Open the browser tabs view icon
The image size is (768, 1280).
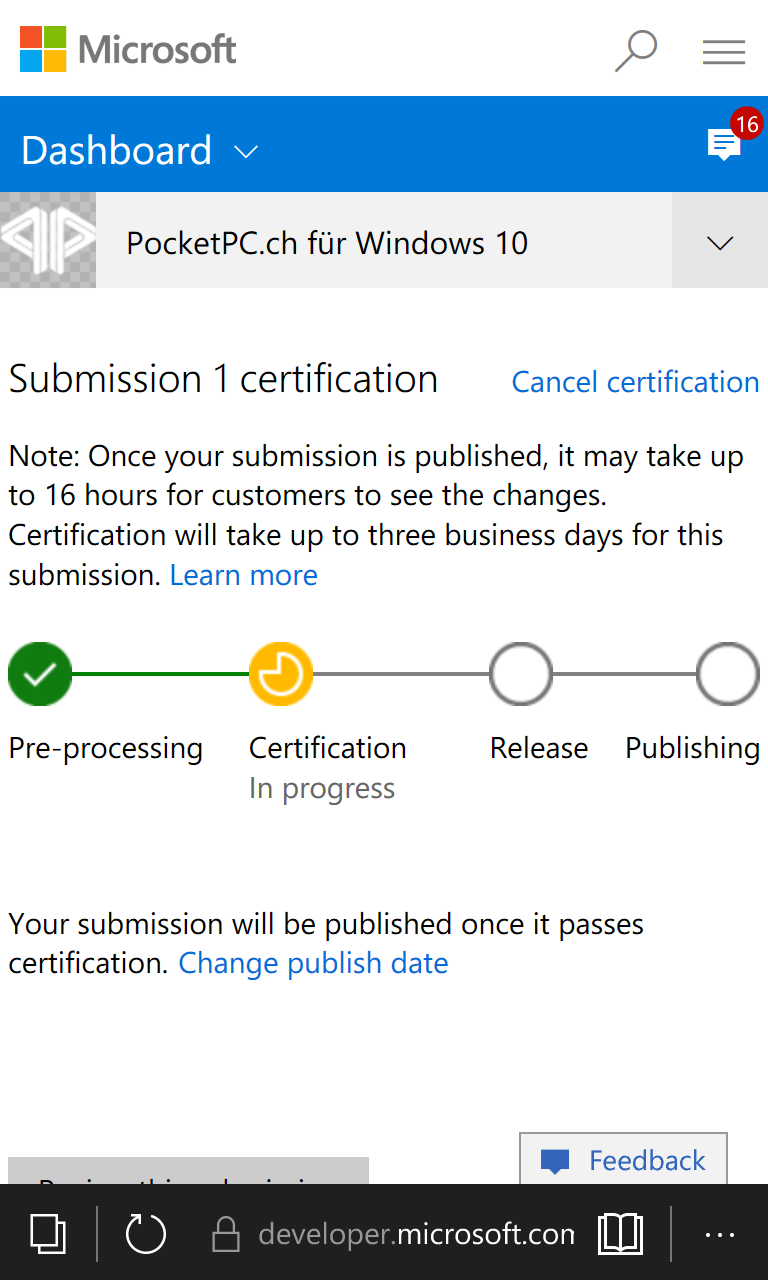point(47,1234)
